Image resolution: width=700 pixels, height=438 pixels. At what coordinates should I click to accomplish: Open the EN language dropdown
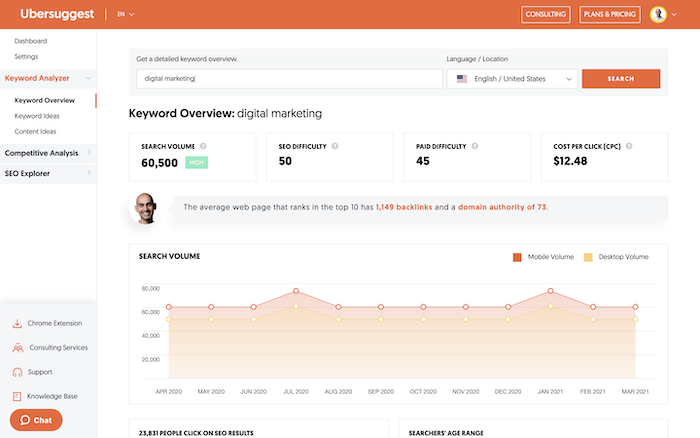(x=125, y=14)
